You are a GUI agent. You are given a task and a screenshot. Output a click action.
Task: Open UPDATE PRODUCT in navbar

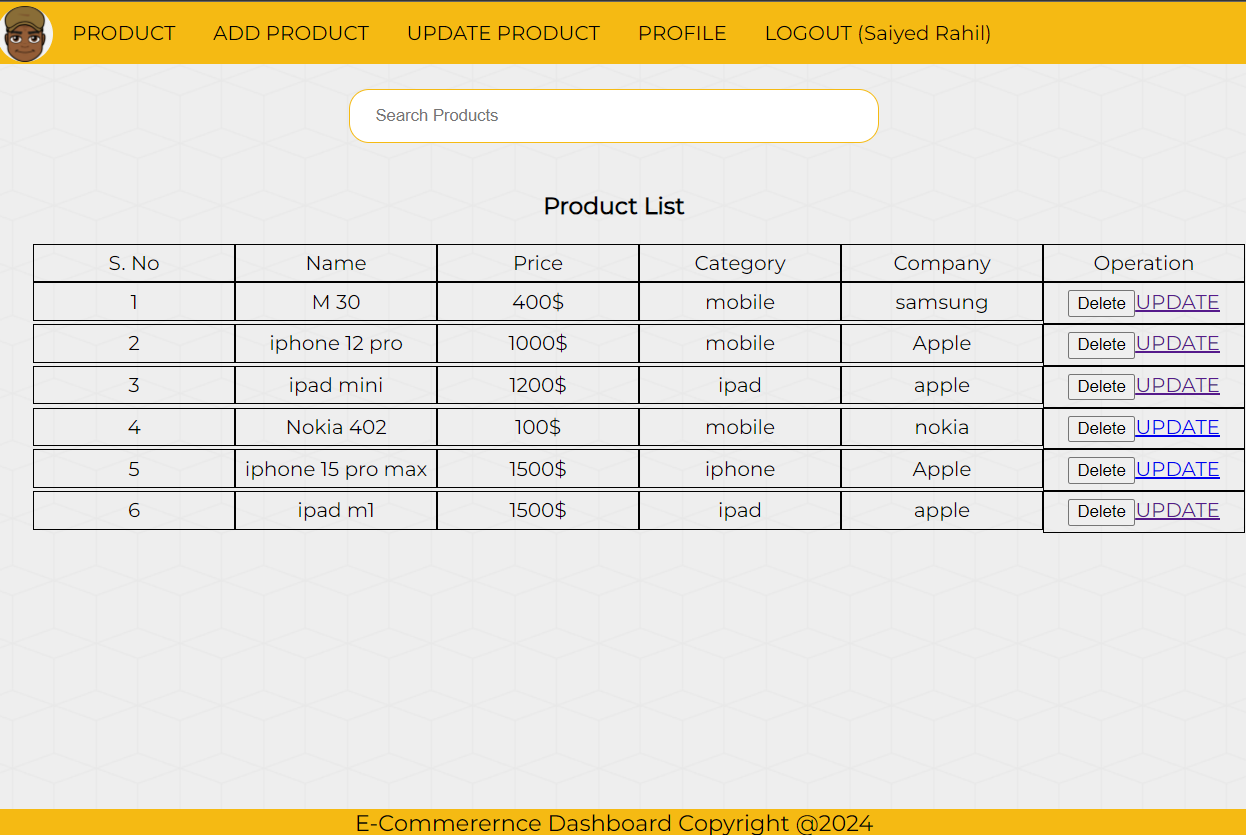click(x=503, y=33)
